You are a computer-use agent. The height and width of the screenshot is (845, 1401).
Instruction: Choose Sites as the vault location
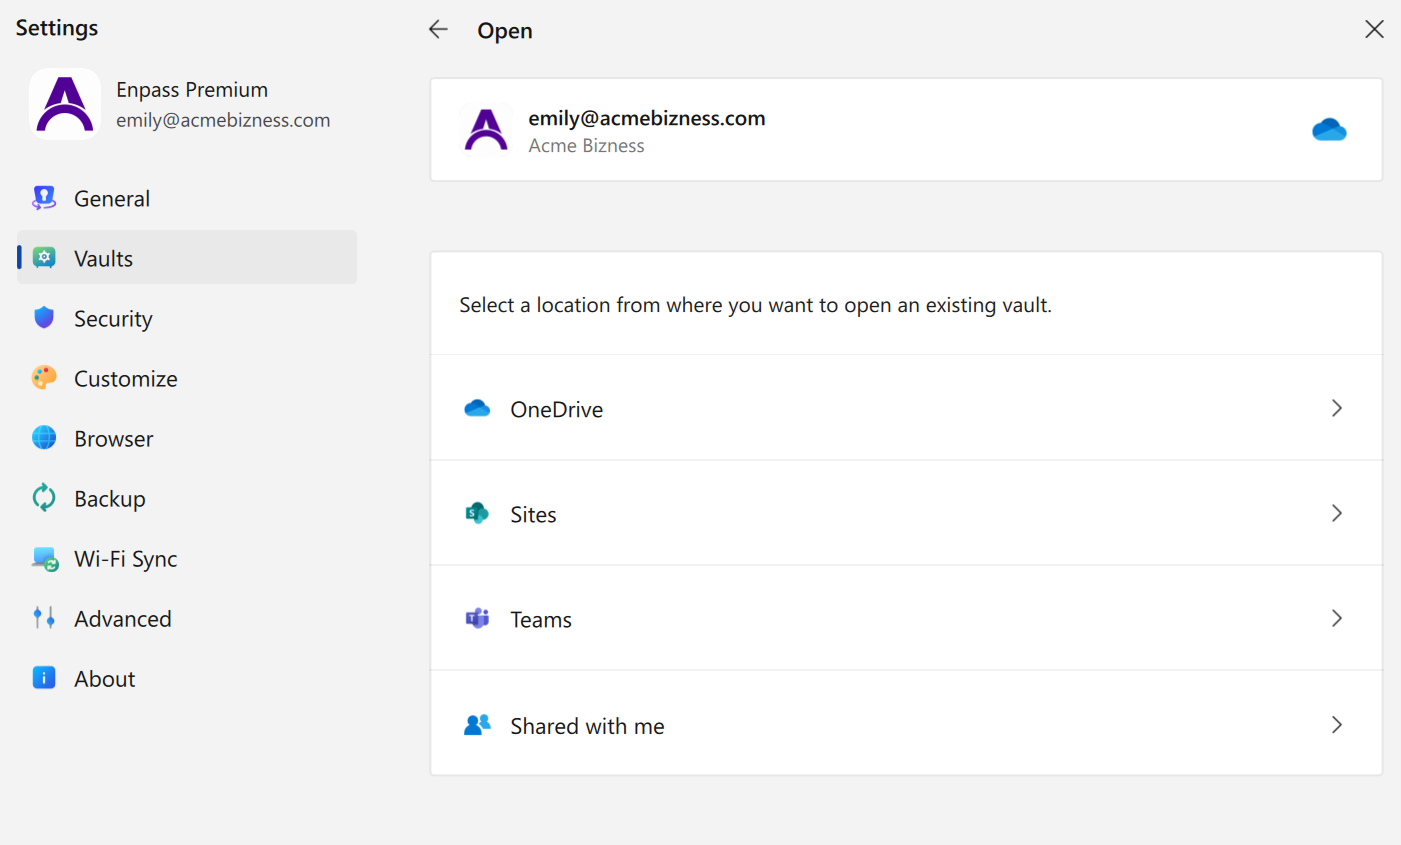coord(906,513)
